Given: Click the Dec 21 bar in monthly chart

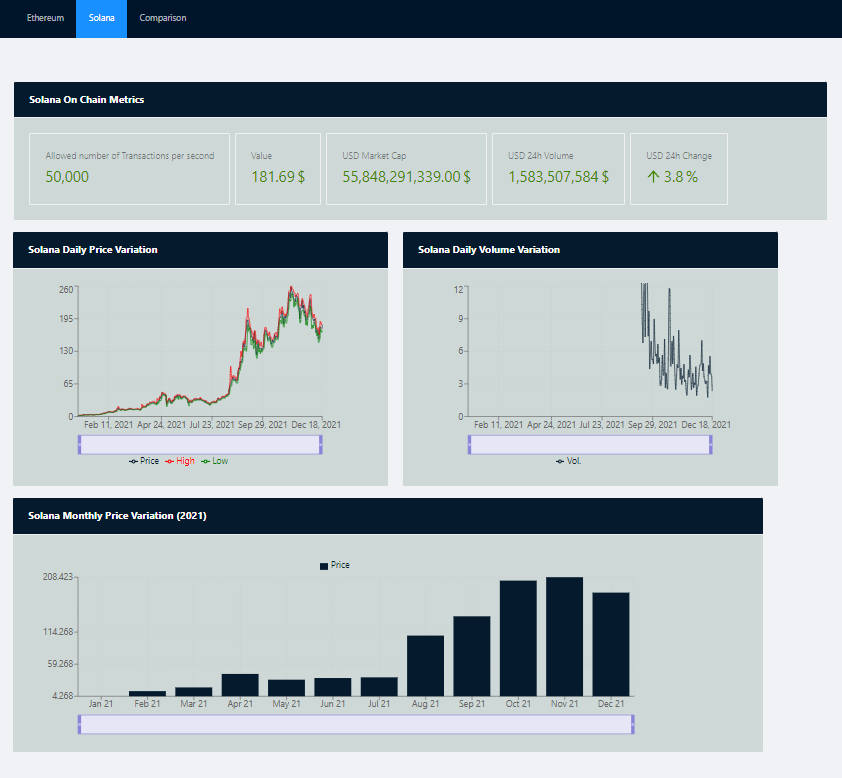Looking at the screenshot, I should [x=611, y=644].
